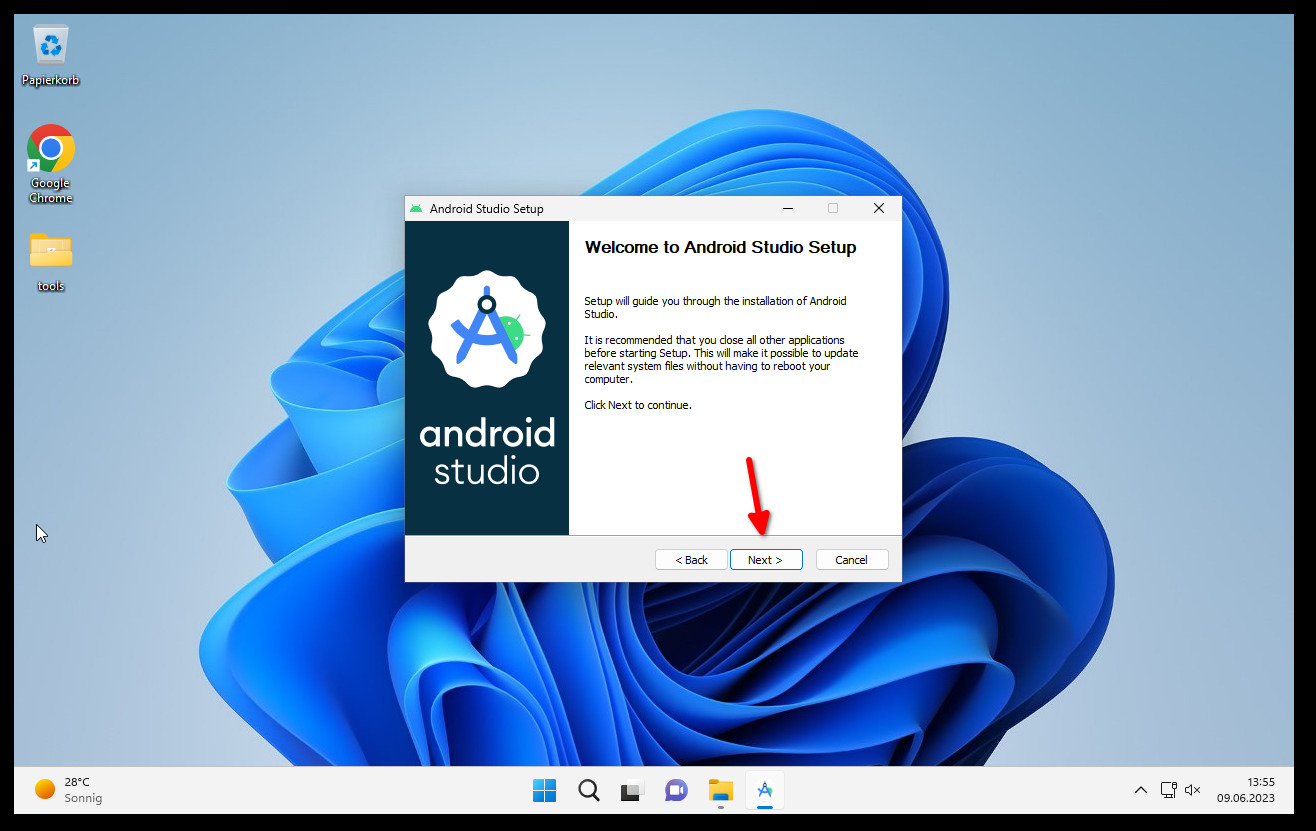
Task: Close the Android Studio Setup window
Action: pos(879,208)
